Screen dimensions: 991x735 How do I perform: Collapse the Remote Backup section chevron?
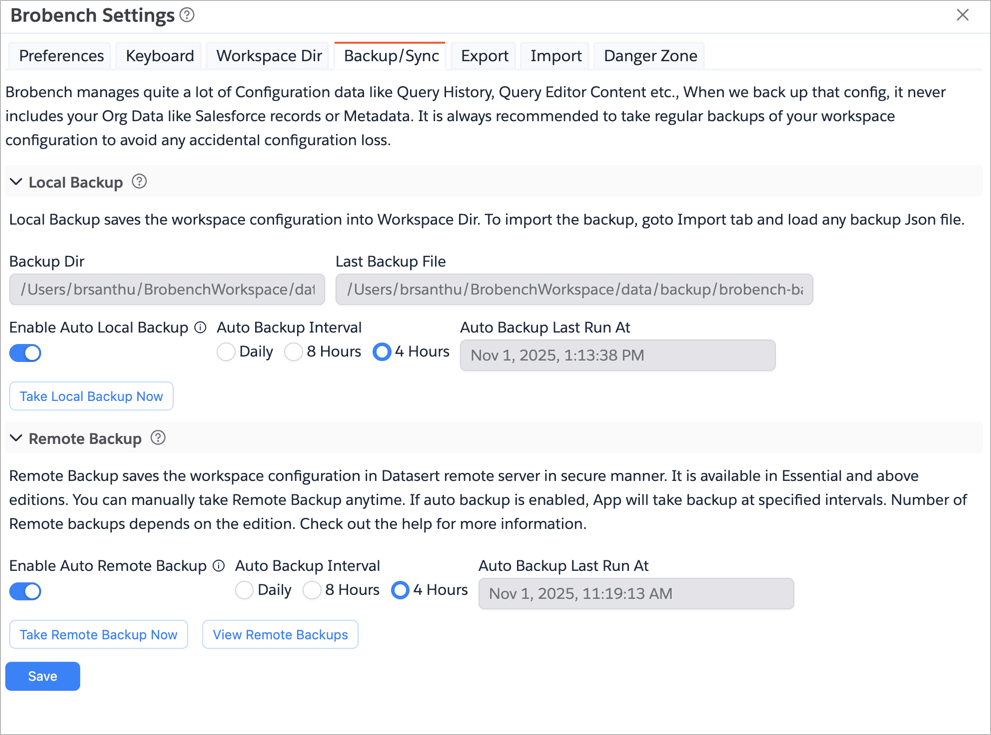16,438
